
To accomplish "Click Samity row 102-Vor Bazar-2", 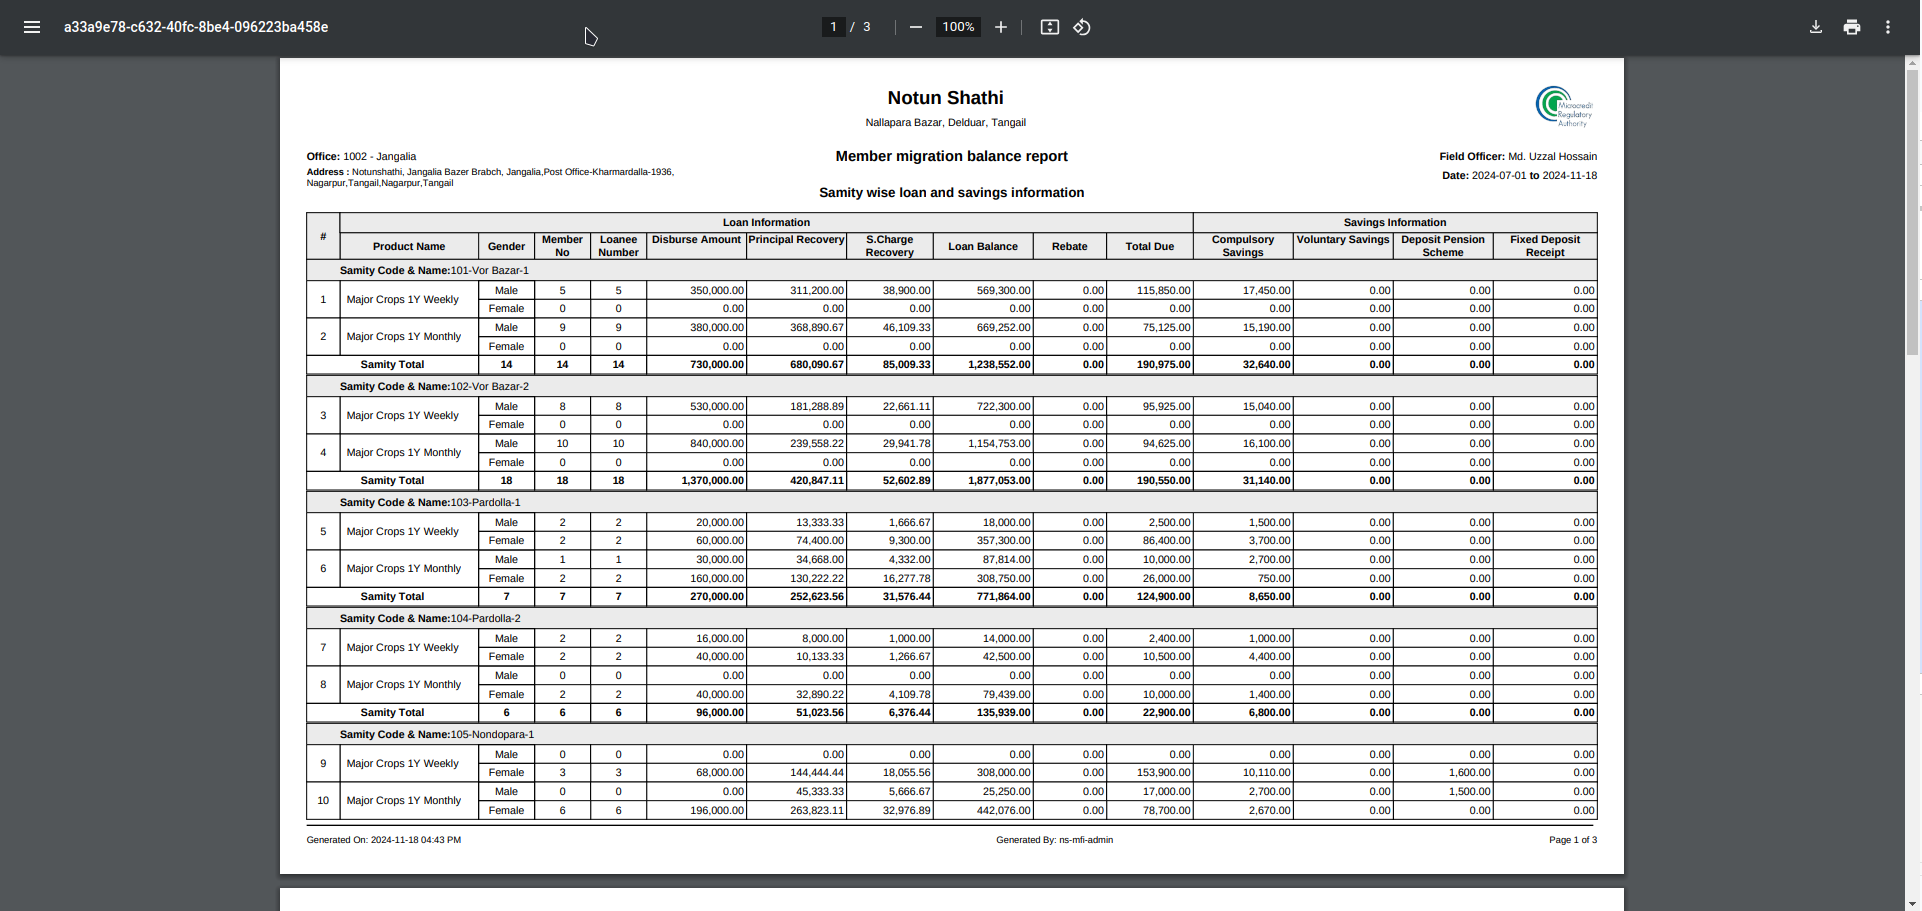I will [951, 386].
